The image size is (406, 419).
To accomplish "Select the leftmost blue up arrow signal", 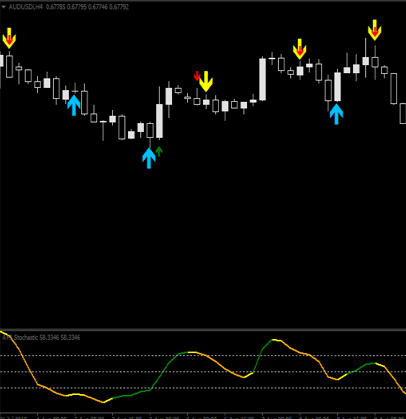I will click(x=74, y=105).
